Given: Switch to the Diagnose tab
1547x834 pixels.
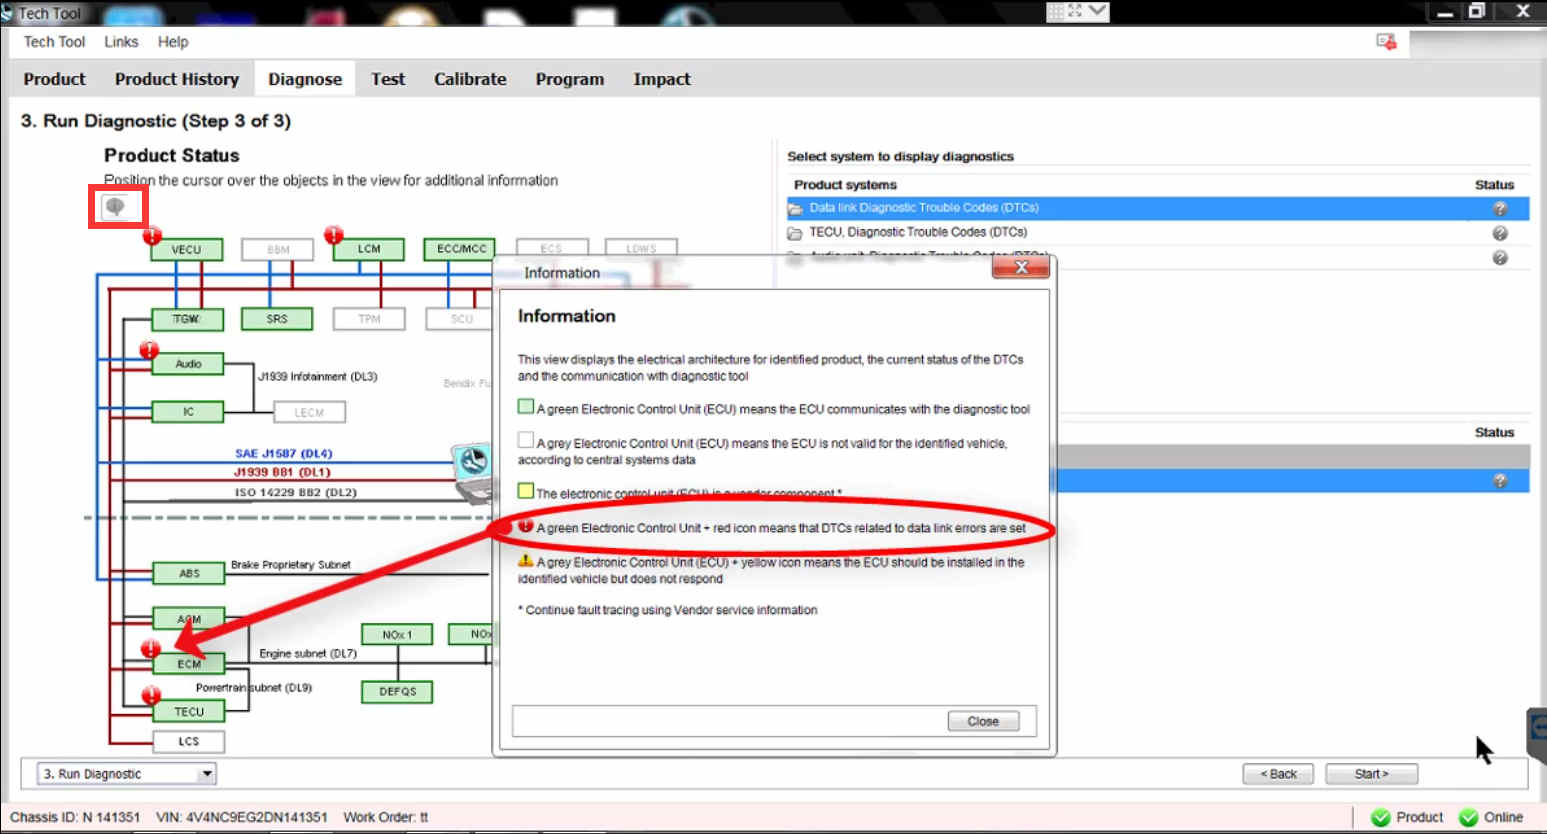Looking at the screenshot, I should click(305, 79).
